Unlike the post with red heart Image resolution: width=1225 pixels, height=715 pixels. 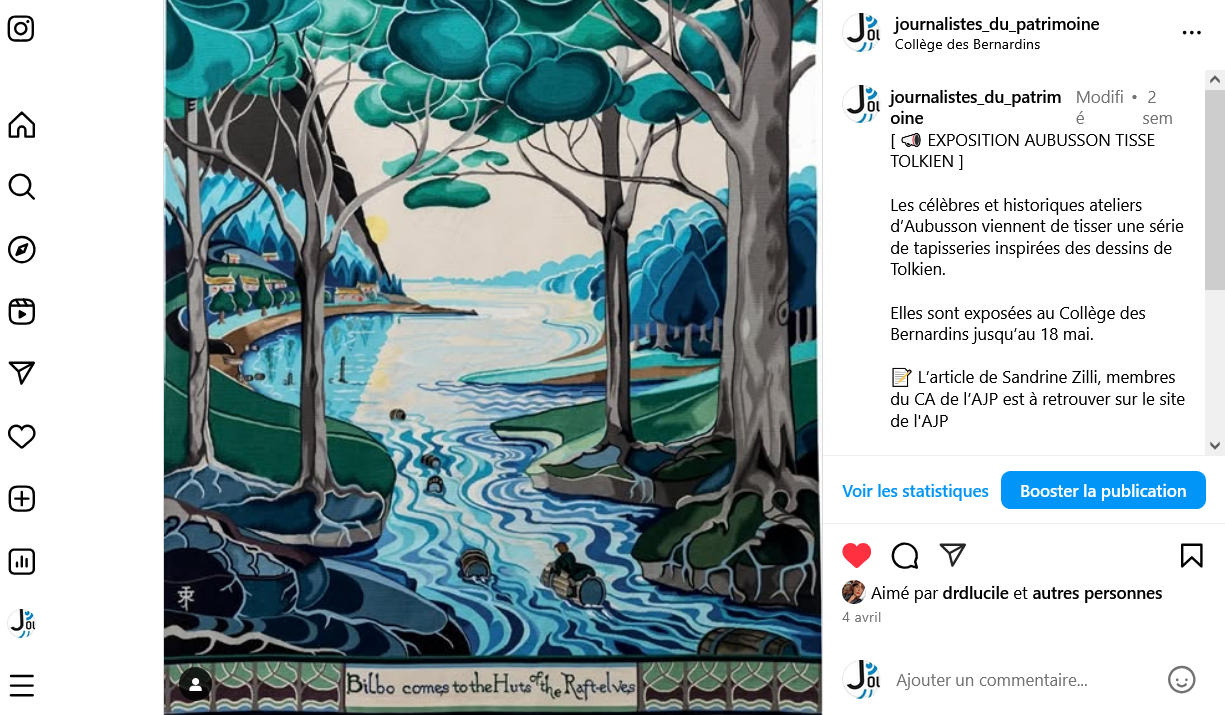(x=857, y=556)
